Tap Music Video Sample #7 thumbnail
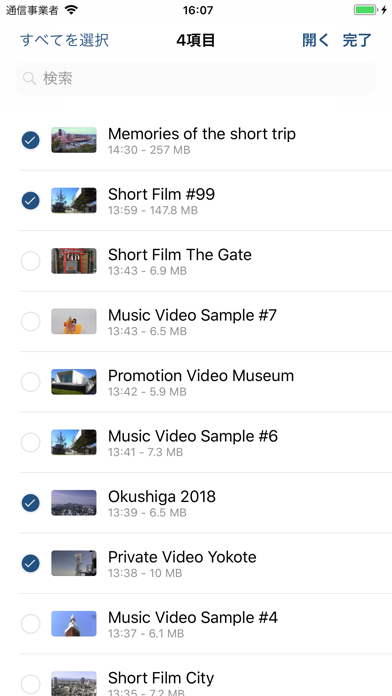The image size is (392, 696). point(74,321)
